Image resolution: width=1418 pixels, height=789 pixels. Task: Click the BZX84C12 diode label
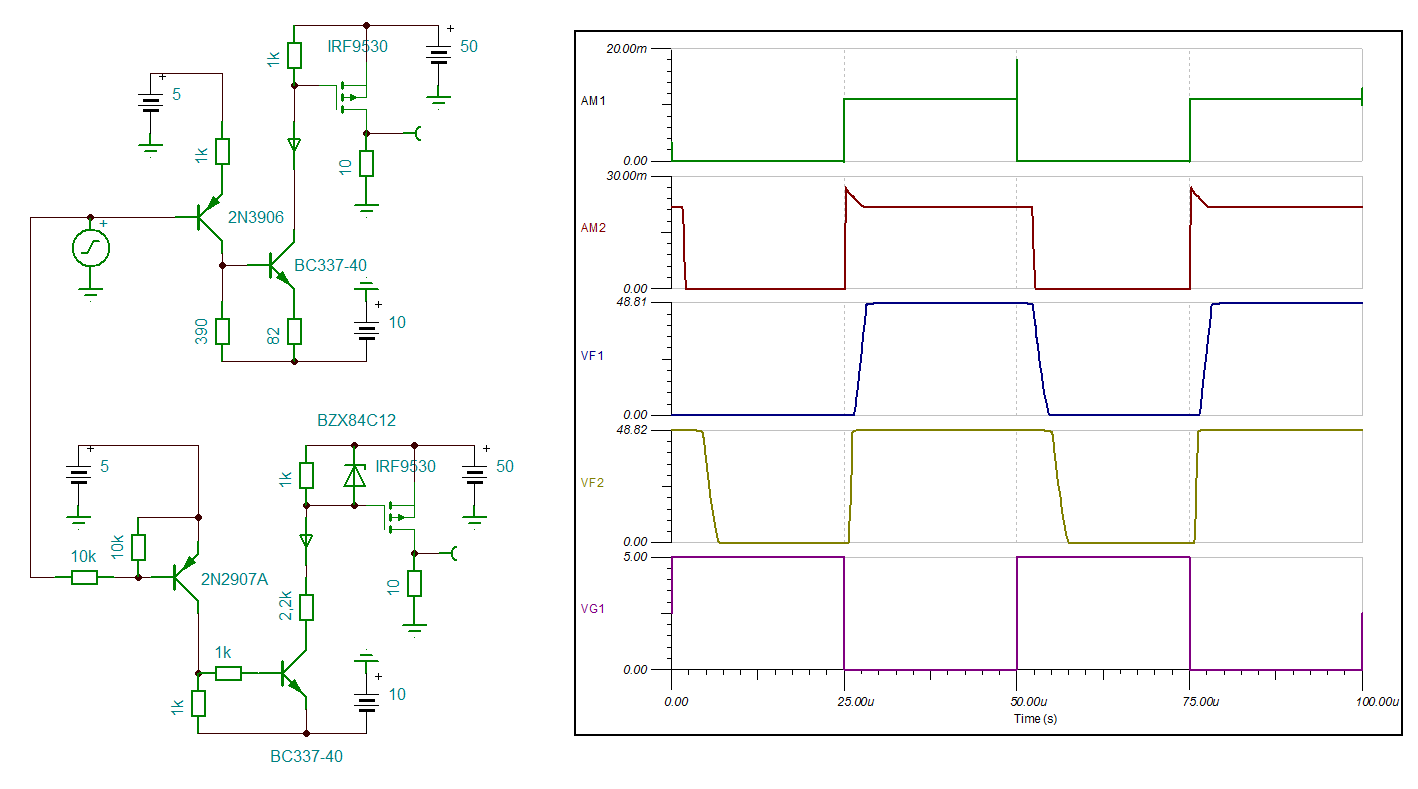[x=356, y=420]
